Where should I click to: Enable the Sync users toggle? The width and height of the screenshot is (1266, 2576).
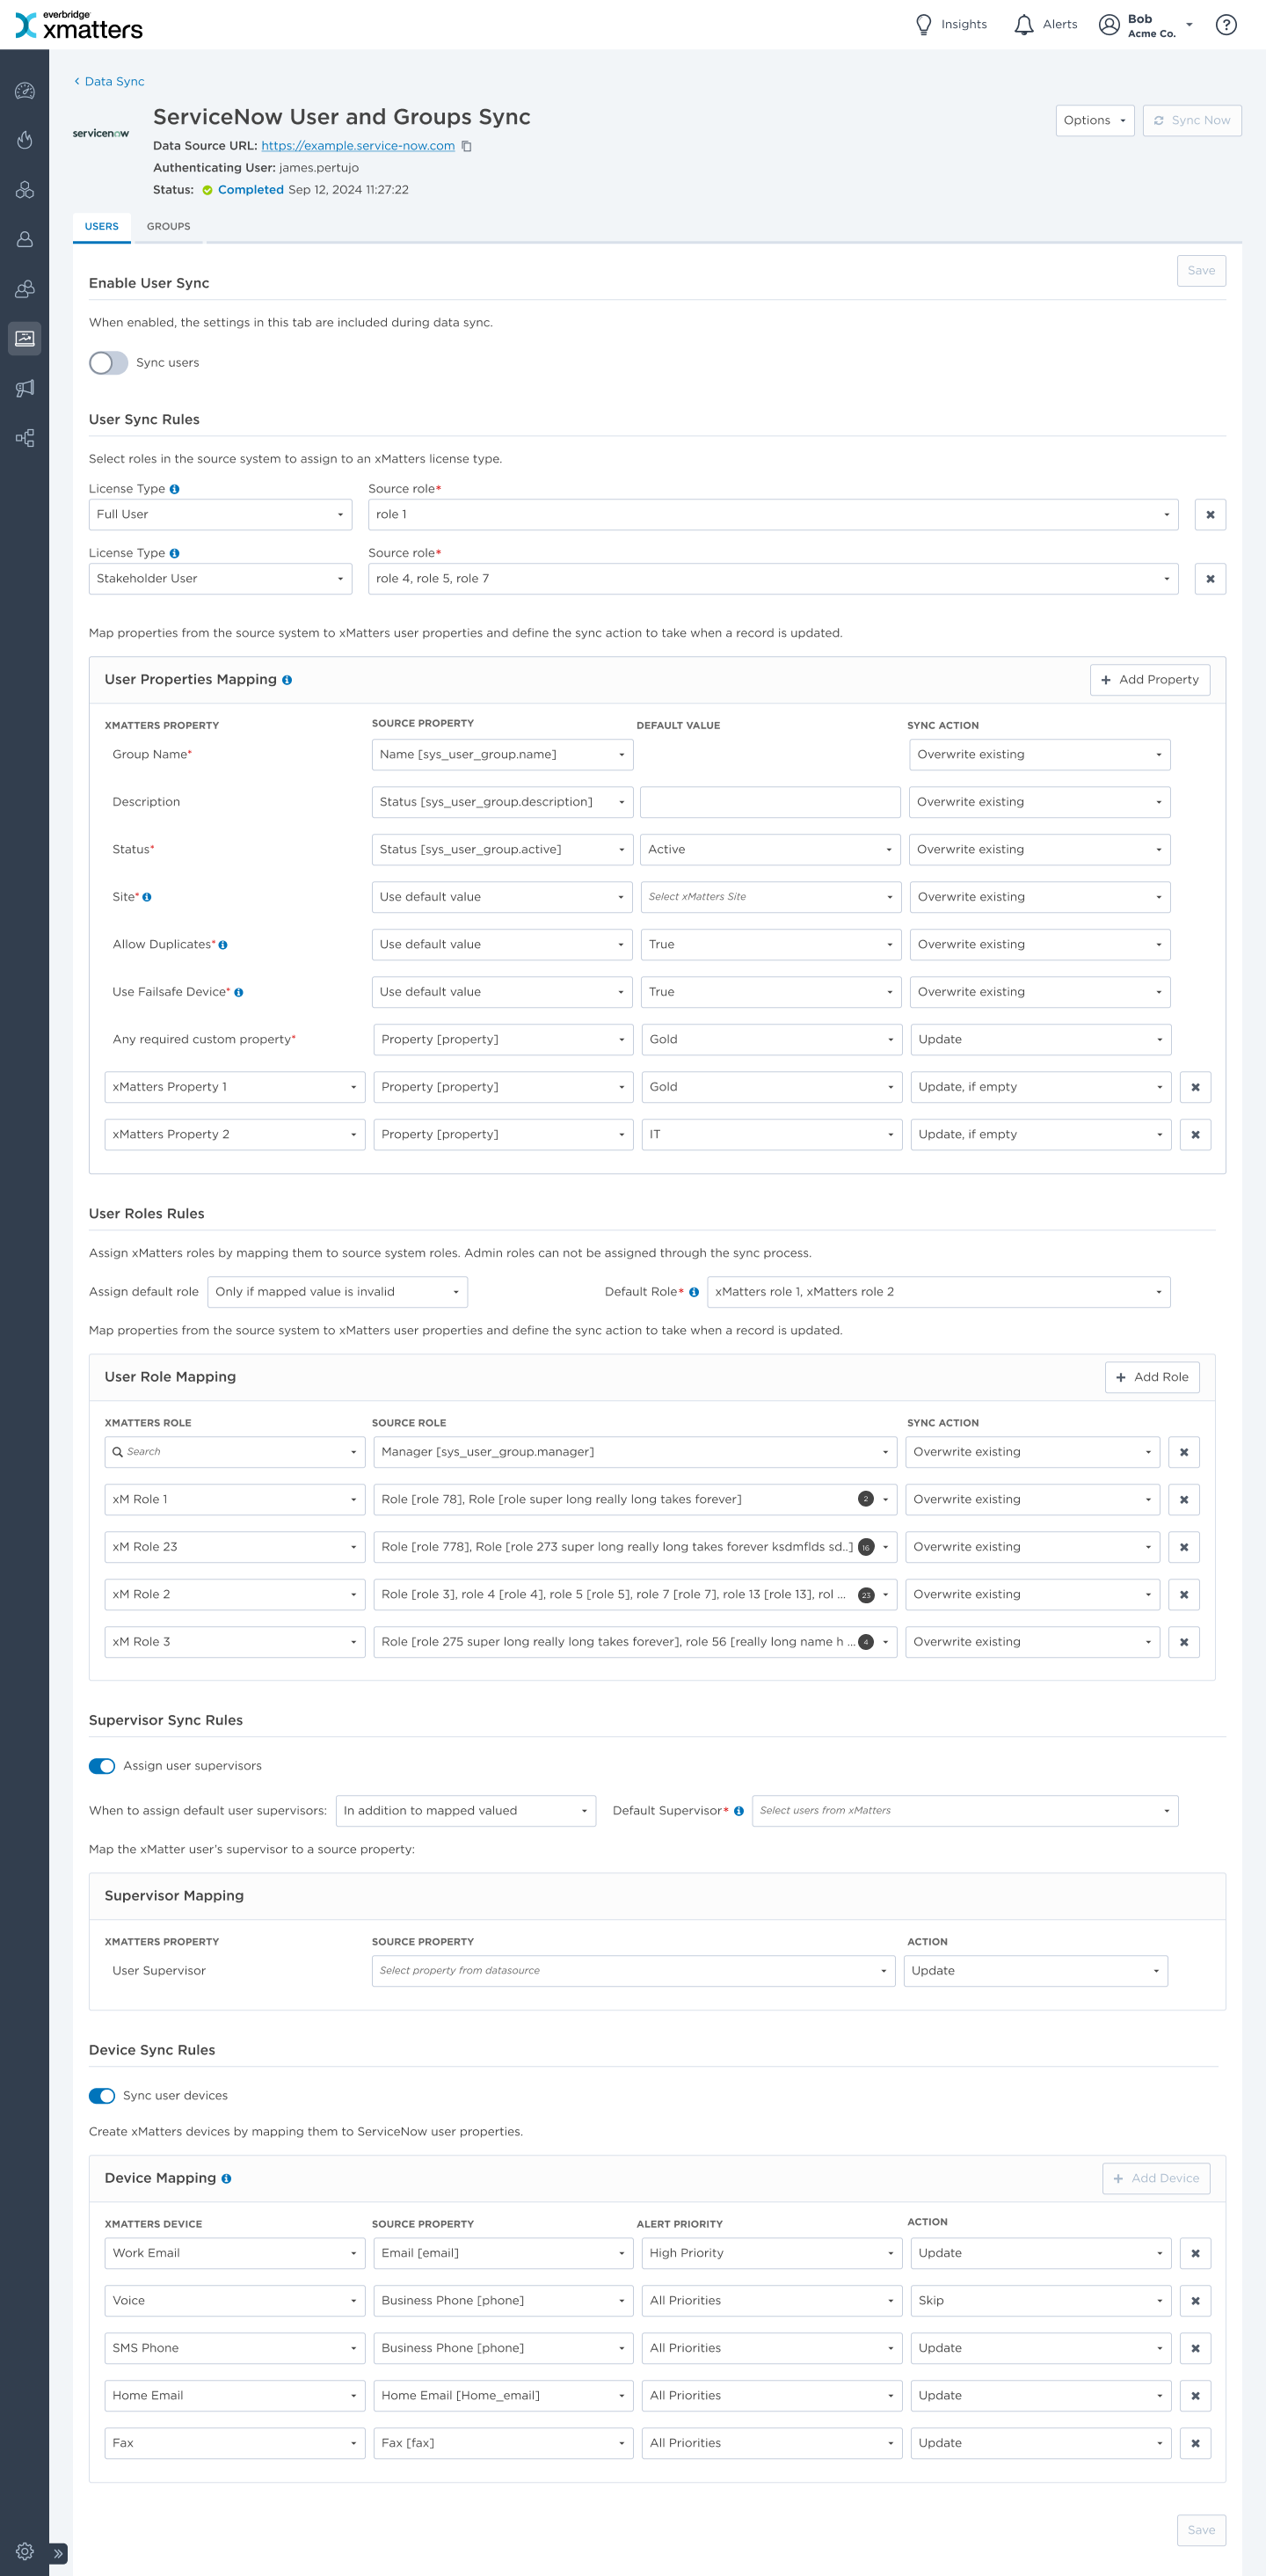[108, 363]
